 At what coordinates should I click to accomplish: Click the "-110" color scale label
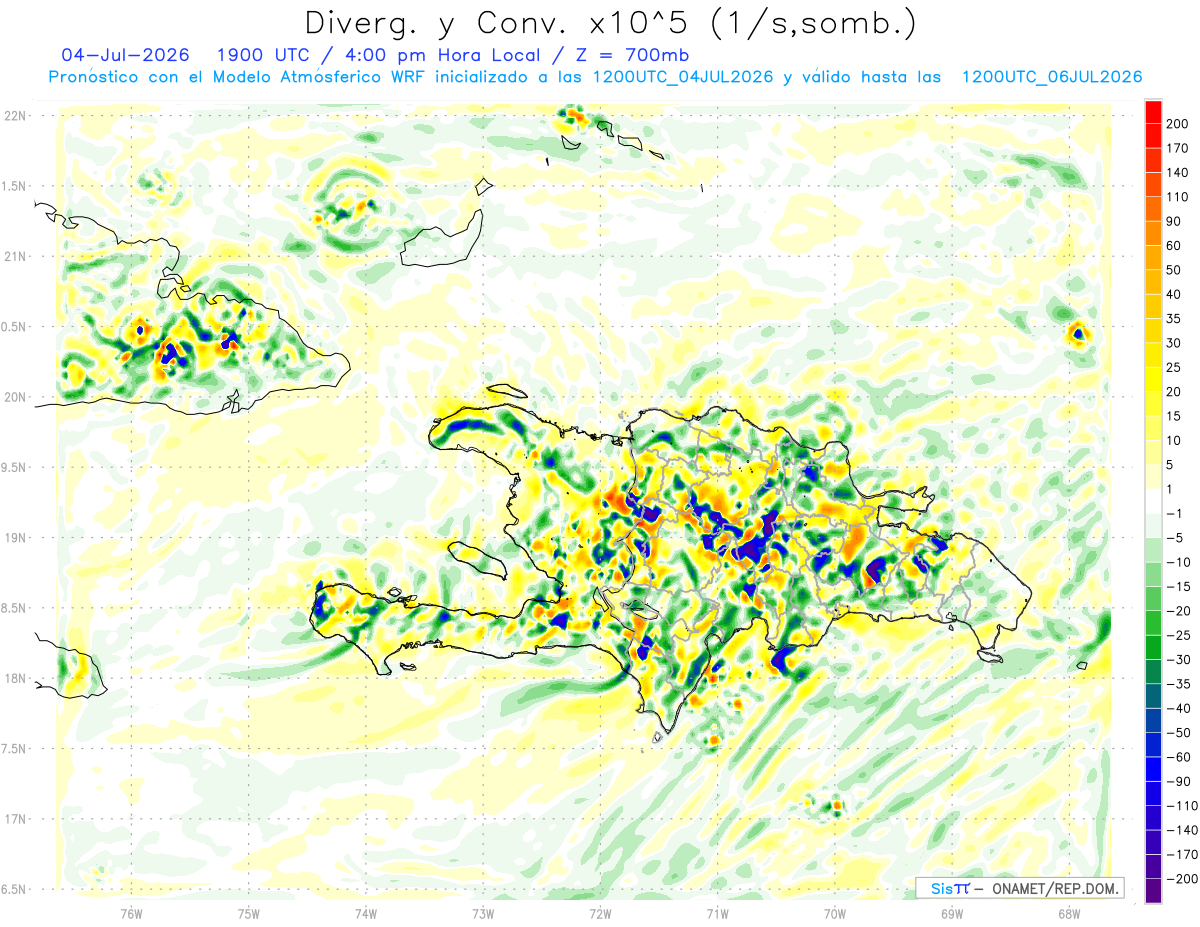(x=1181, y=806)
